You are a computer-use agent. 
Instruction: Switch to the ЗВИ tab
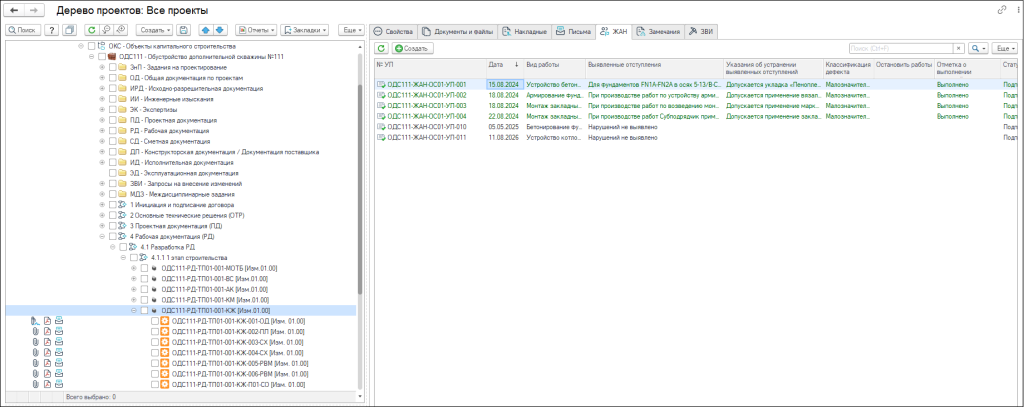point(701,31)
